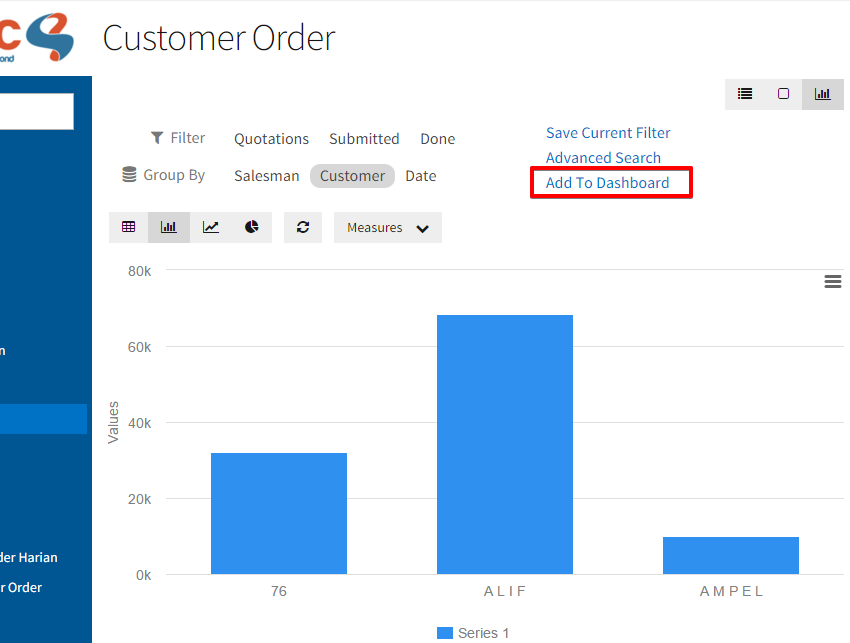Screen dimensions: 850x643
Task: Select bar chart mode icon
Action: [x=169, y=227]
